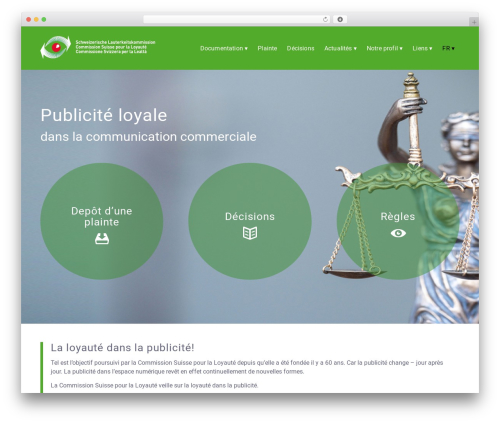This screenshot has width=500, height=423.
Task: Close the window with the red button
Action: (x=29, y=19)
